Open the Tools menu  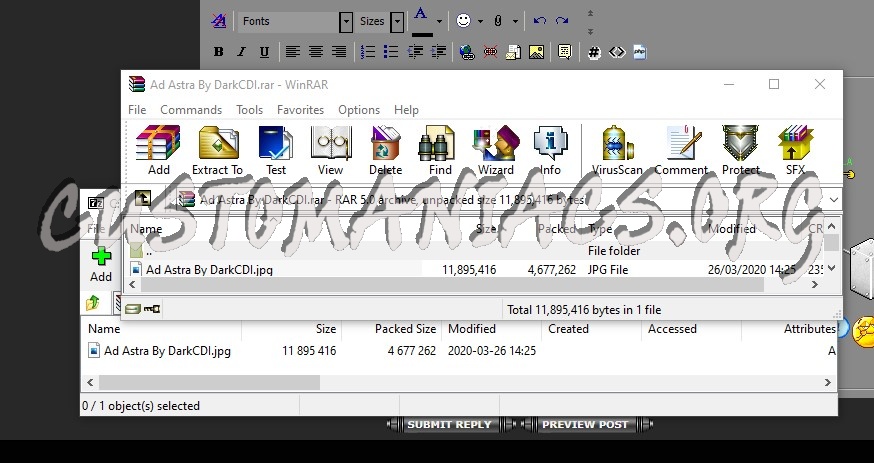pyautogui.click(x=249, y=110)
